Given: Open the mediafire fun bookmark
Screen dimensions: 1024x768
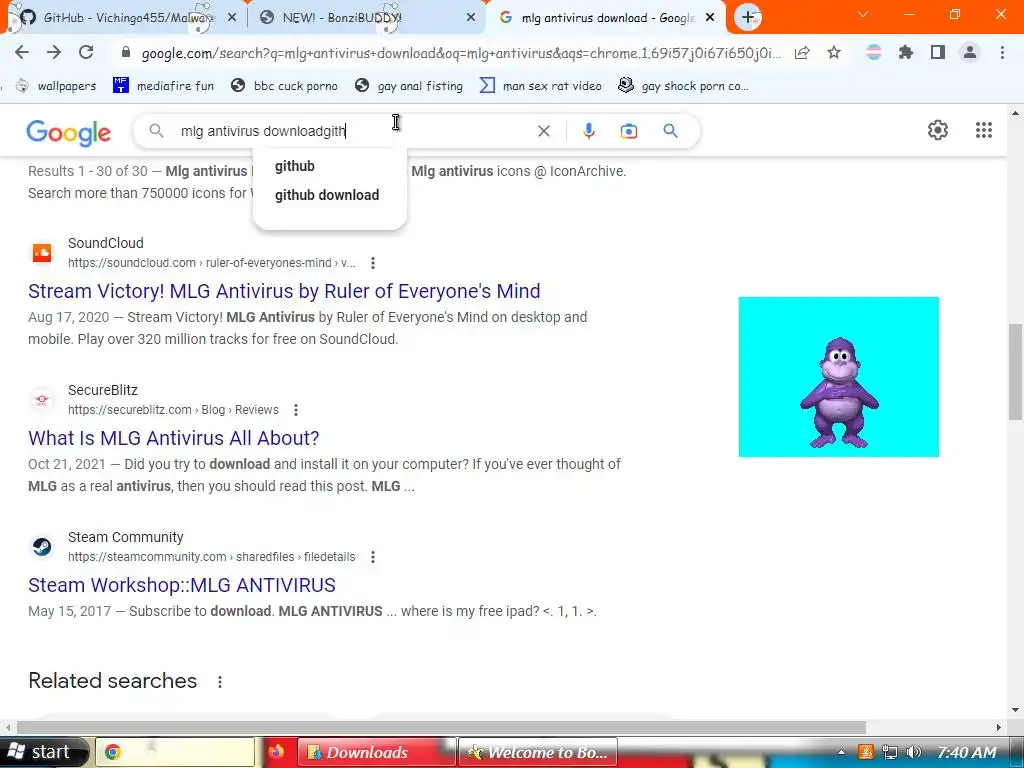Looking at the screenshot, I should [164, 86].
